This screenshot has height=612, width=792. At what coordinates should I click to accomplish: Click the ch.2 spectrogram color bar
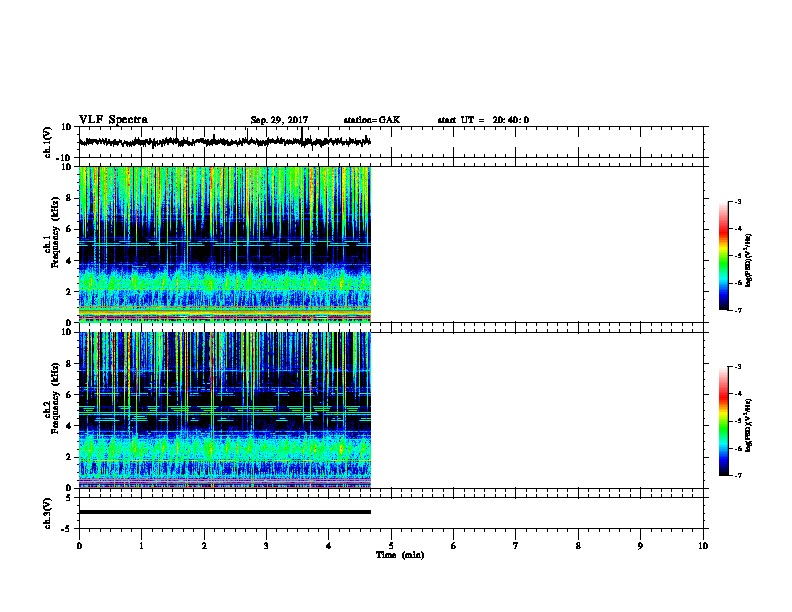point(724,421)
